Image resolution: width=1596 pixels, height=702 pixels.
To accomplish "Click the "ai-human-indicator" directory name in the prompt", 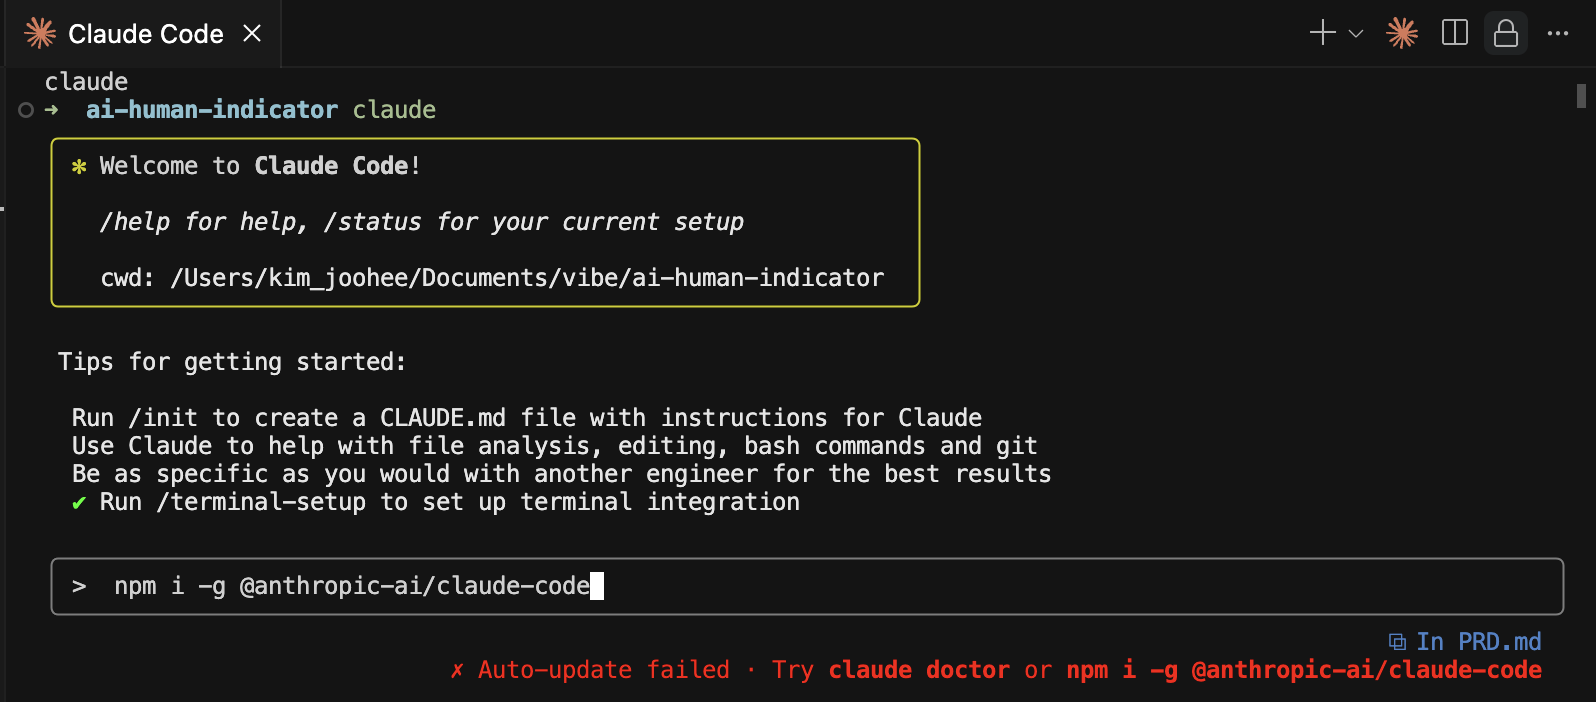I will (x=212, y=110).
